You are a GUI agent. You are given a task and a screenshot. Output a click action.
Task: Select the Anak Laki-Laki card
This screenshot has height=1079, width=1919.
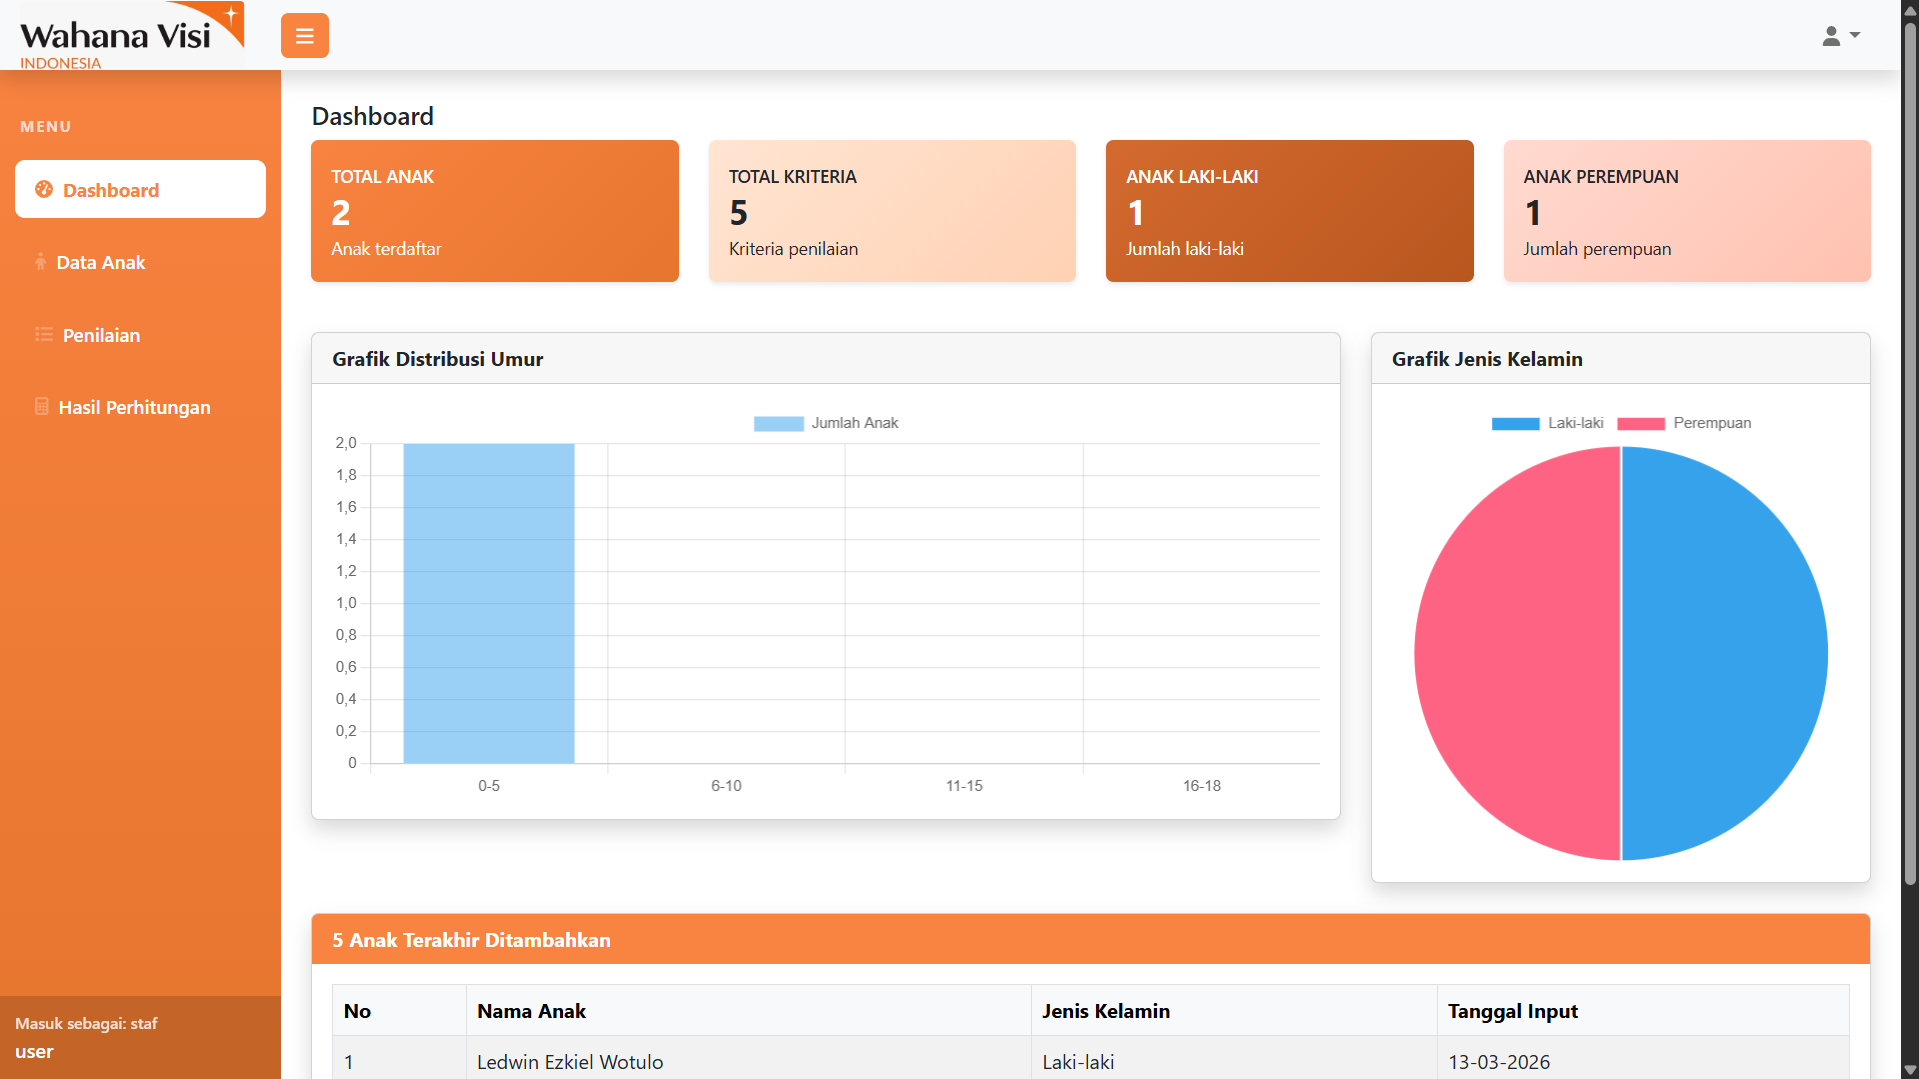tap(1289, 211)
